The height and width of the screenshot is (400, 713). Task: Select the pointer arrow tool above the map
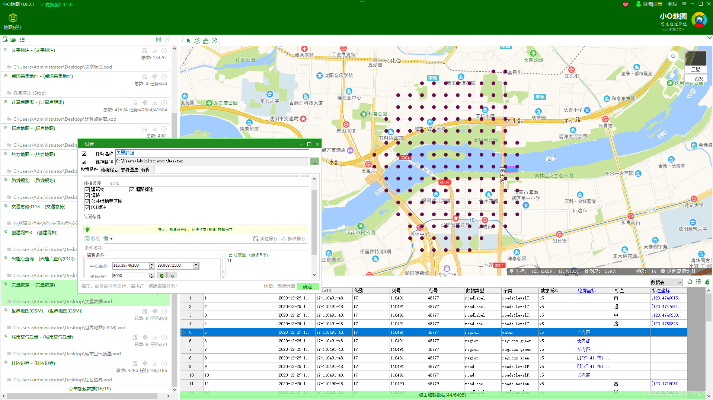click(189, 40)
